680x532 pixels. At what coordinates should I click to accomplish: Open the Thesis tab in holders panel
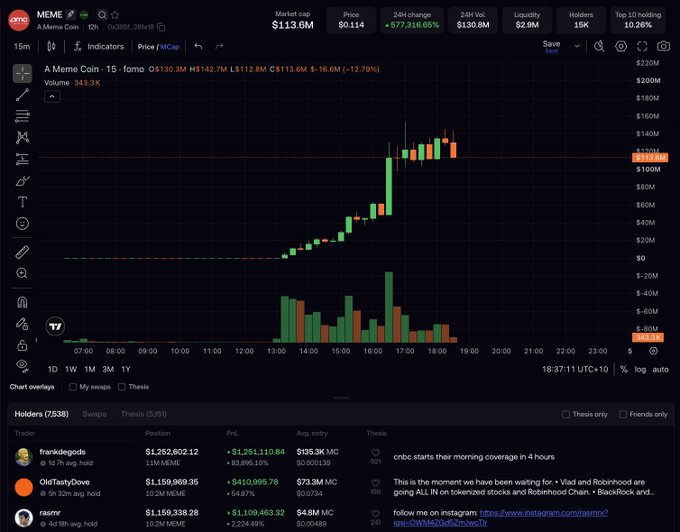[x=144, y=414]
